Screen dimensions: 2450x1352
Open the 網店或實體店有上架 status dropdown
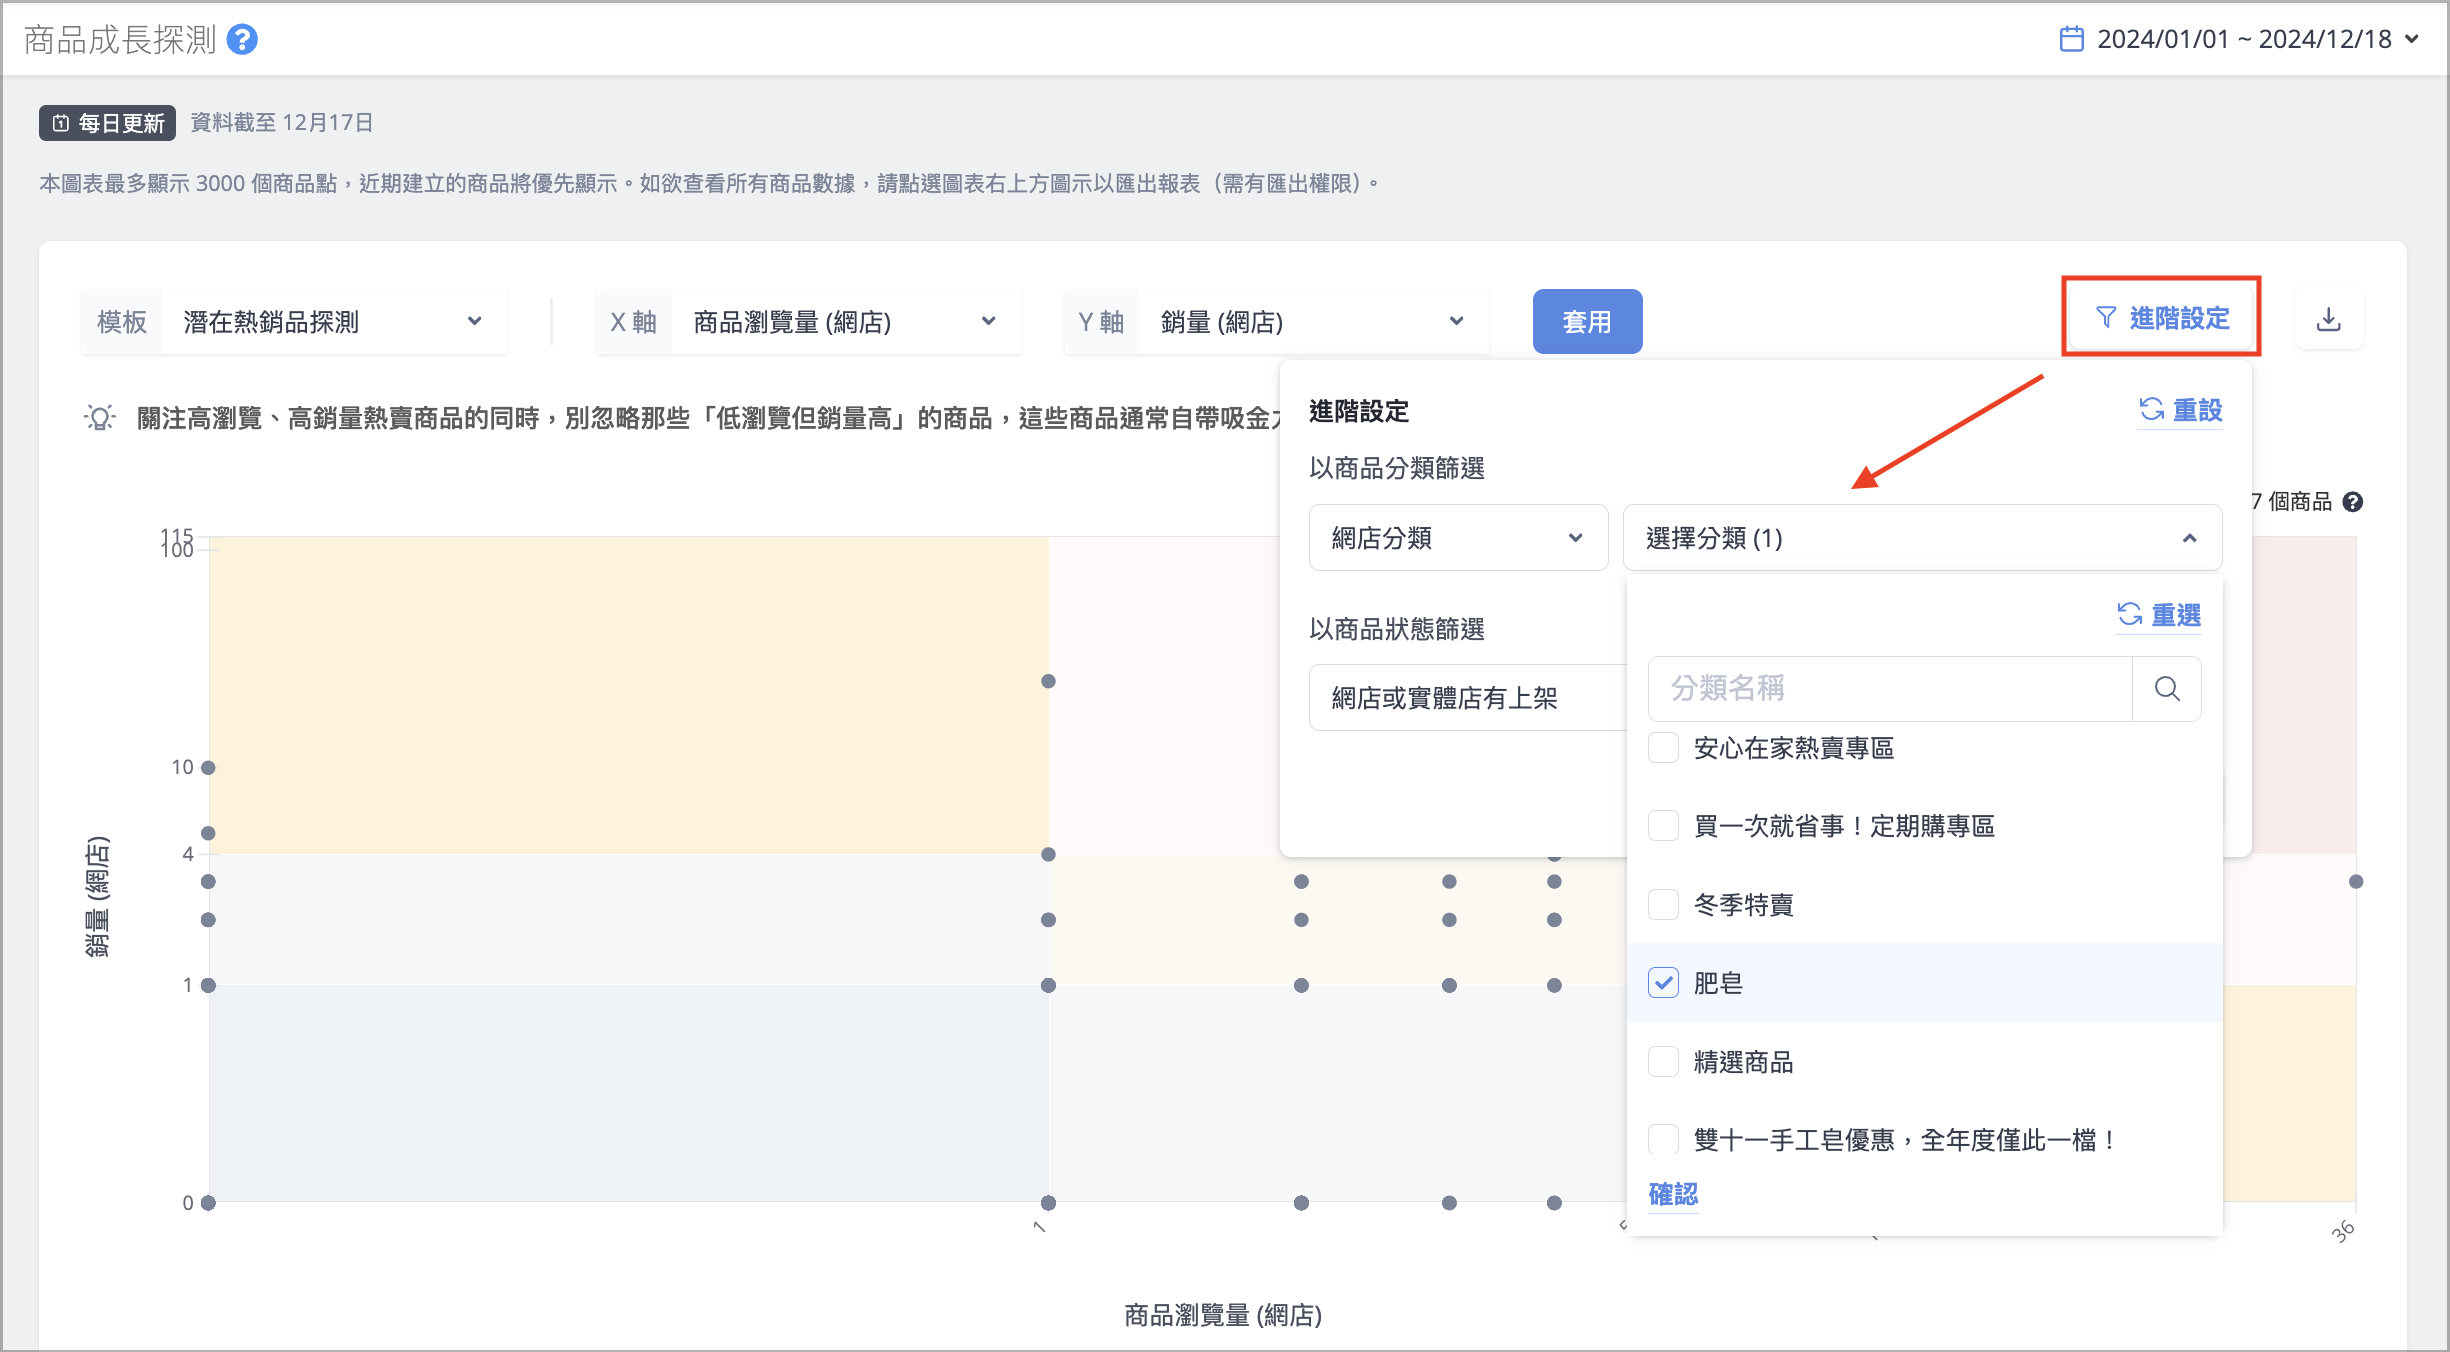[x=1468, y=698]
